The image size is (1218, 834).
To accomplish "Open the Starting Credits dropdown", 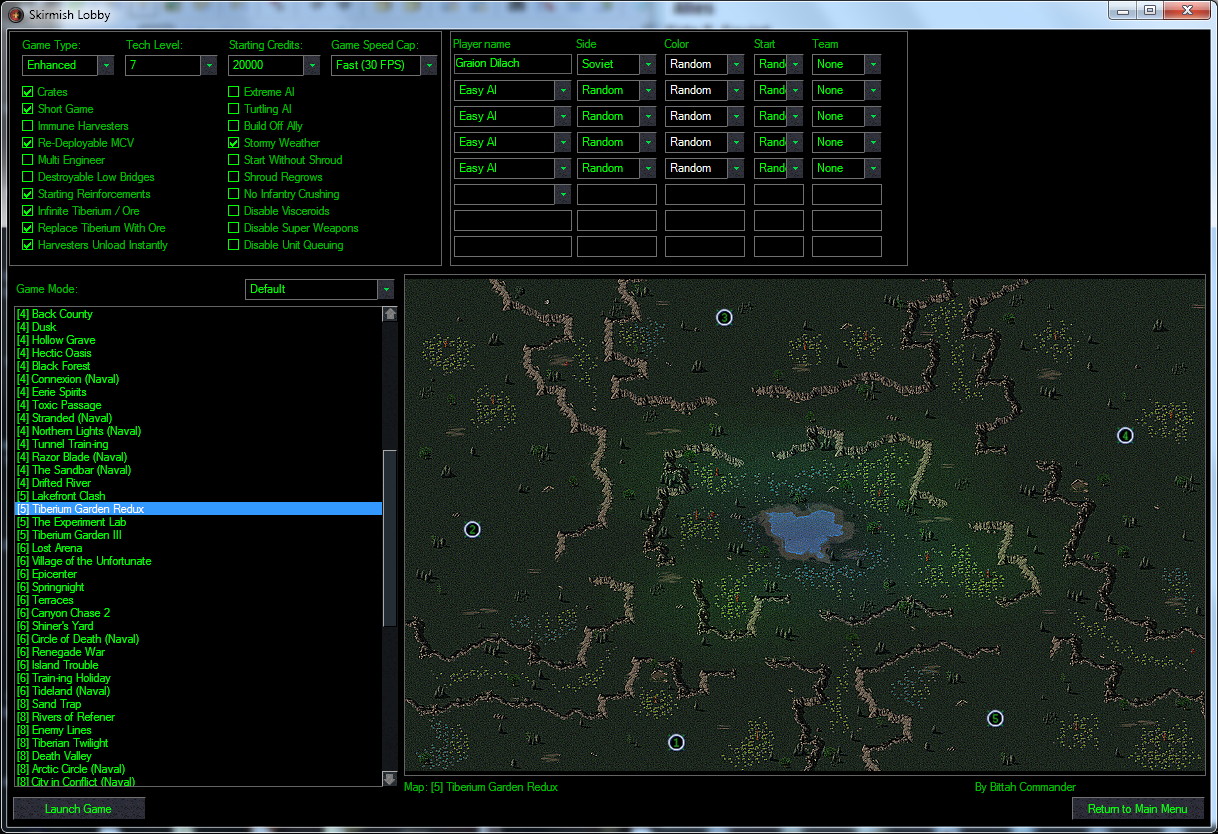I will click(x=313, y=64).
